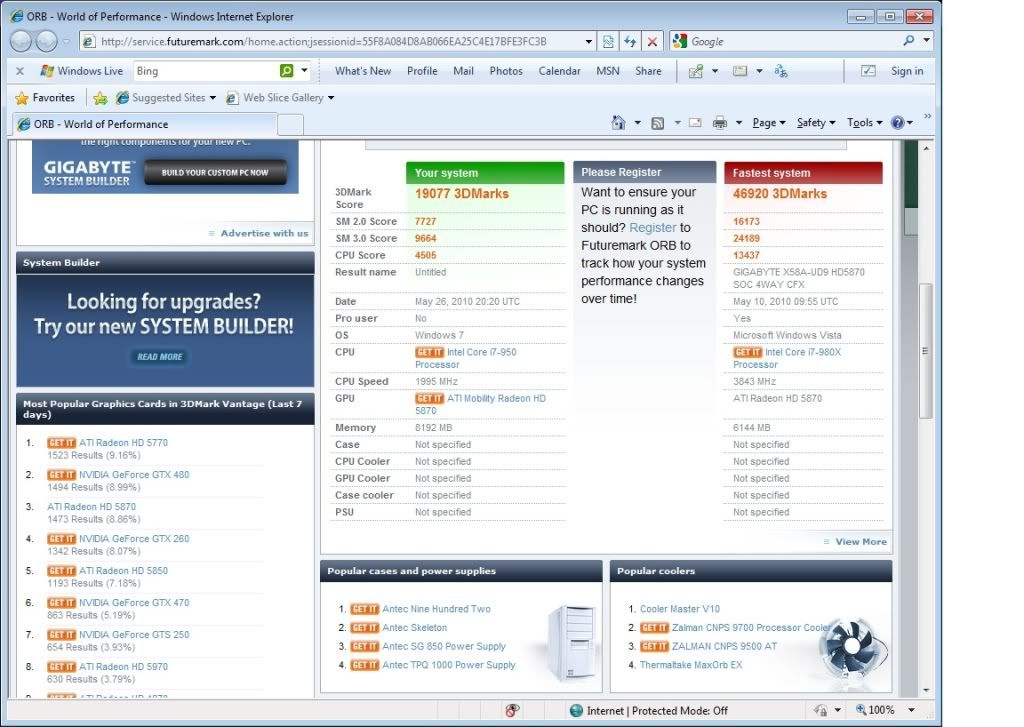Click the vertical scrollbar down arrow
The width and height of the screenshot is (1024, 727).
pyautogui.click(x=926, y=690)
